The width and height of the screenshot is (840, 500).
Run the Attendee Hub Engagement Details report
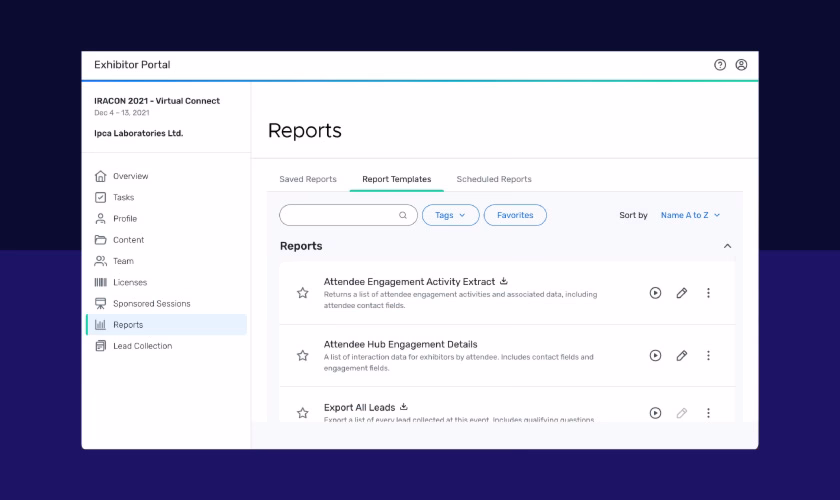655,355
